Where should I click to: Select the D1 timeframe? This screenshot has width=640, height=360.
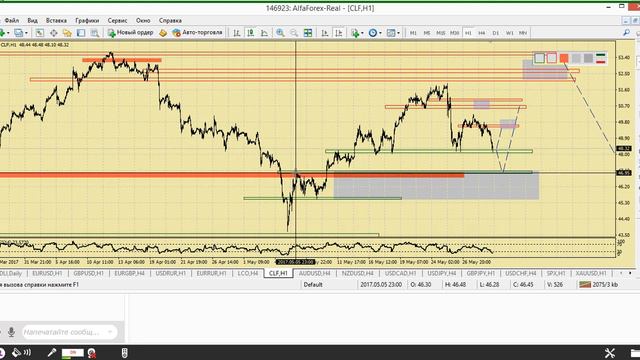point(496,33)
